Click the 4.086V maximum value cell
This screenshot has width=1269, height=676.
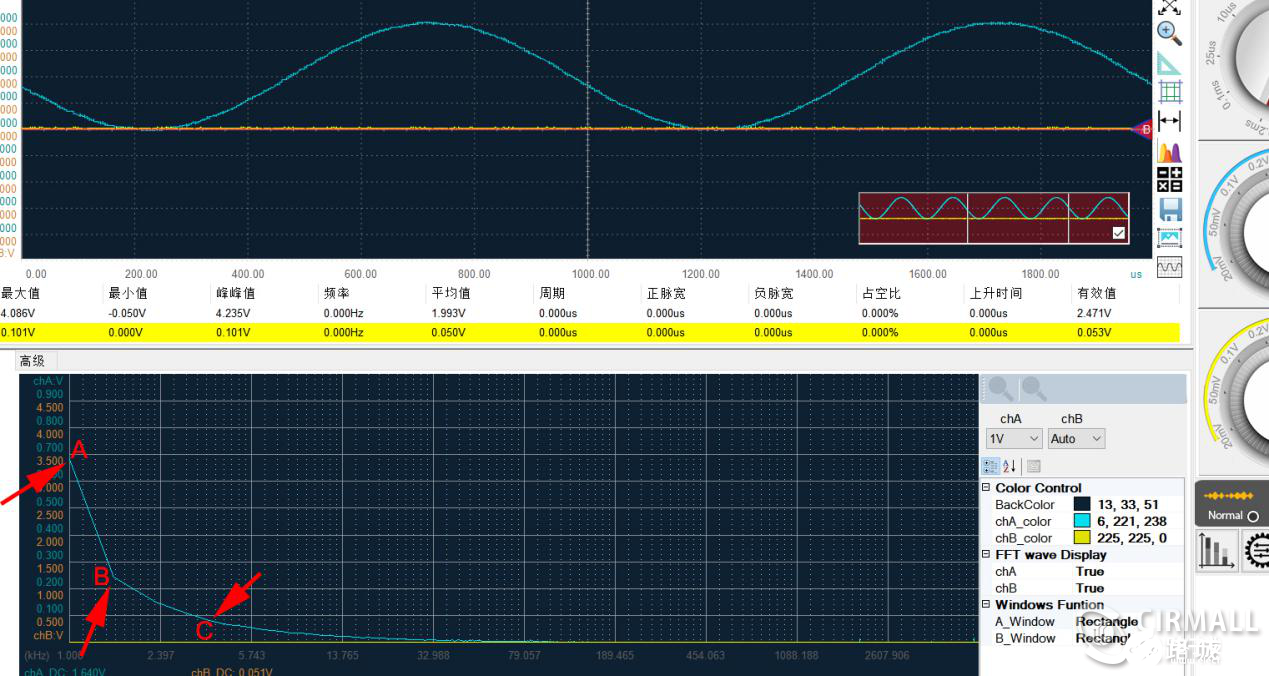18,313
